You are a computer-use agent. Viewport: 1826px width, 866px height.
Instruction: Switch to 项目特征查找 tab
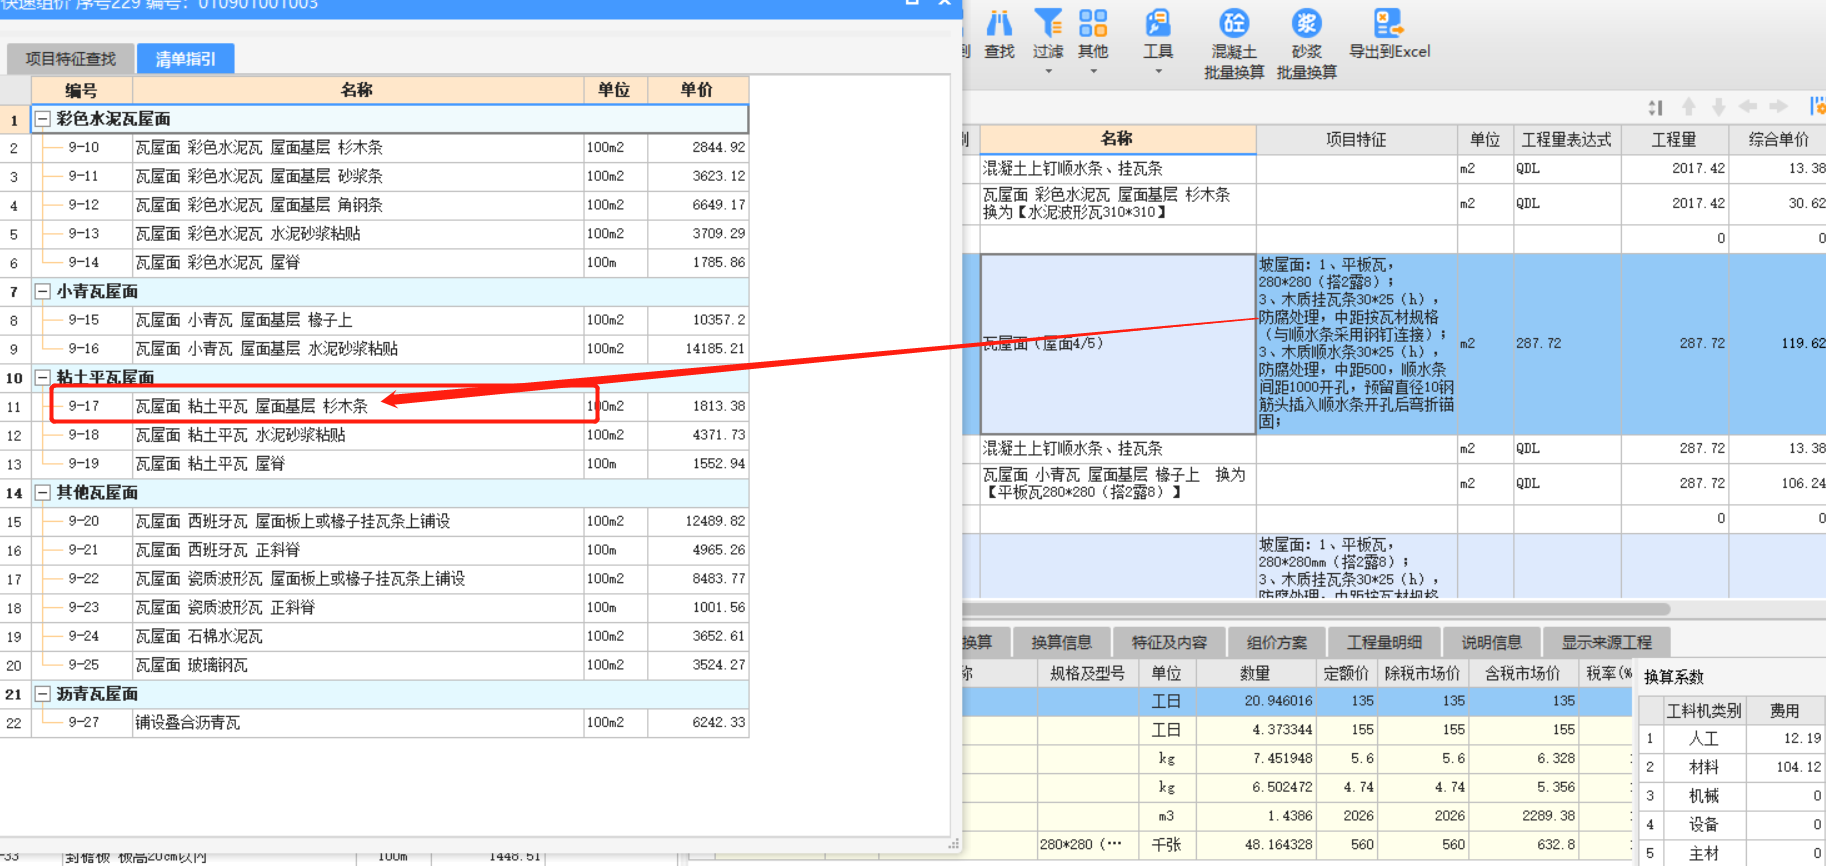(70, 59)
